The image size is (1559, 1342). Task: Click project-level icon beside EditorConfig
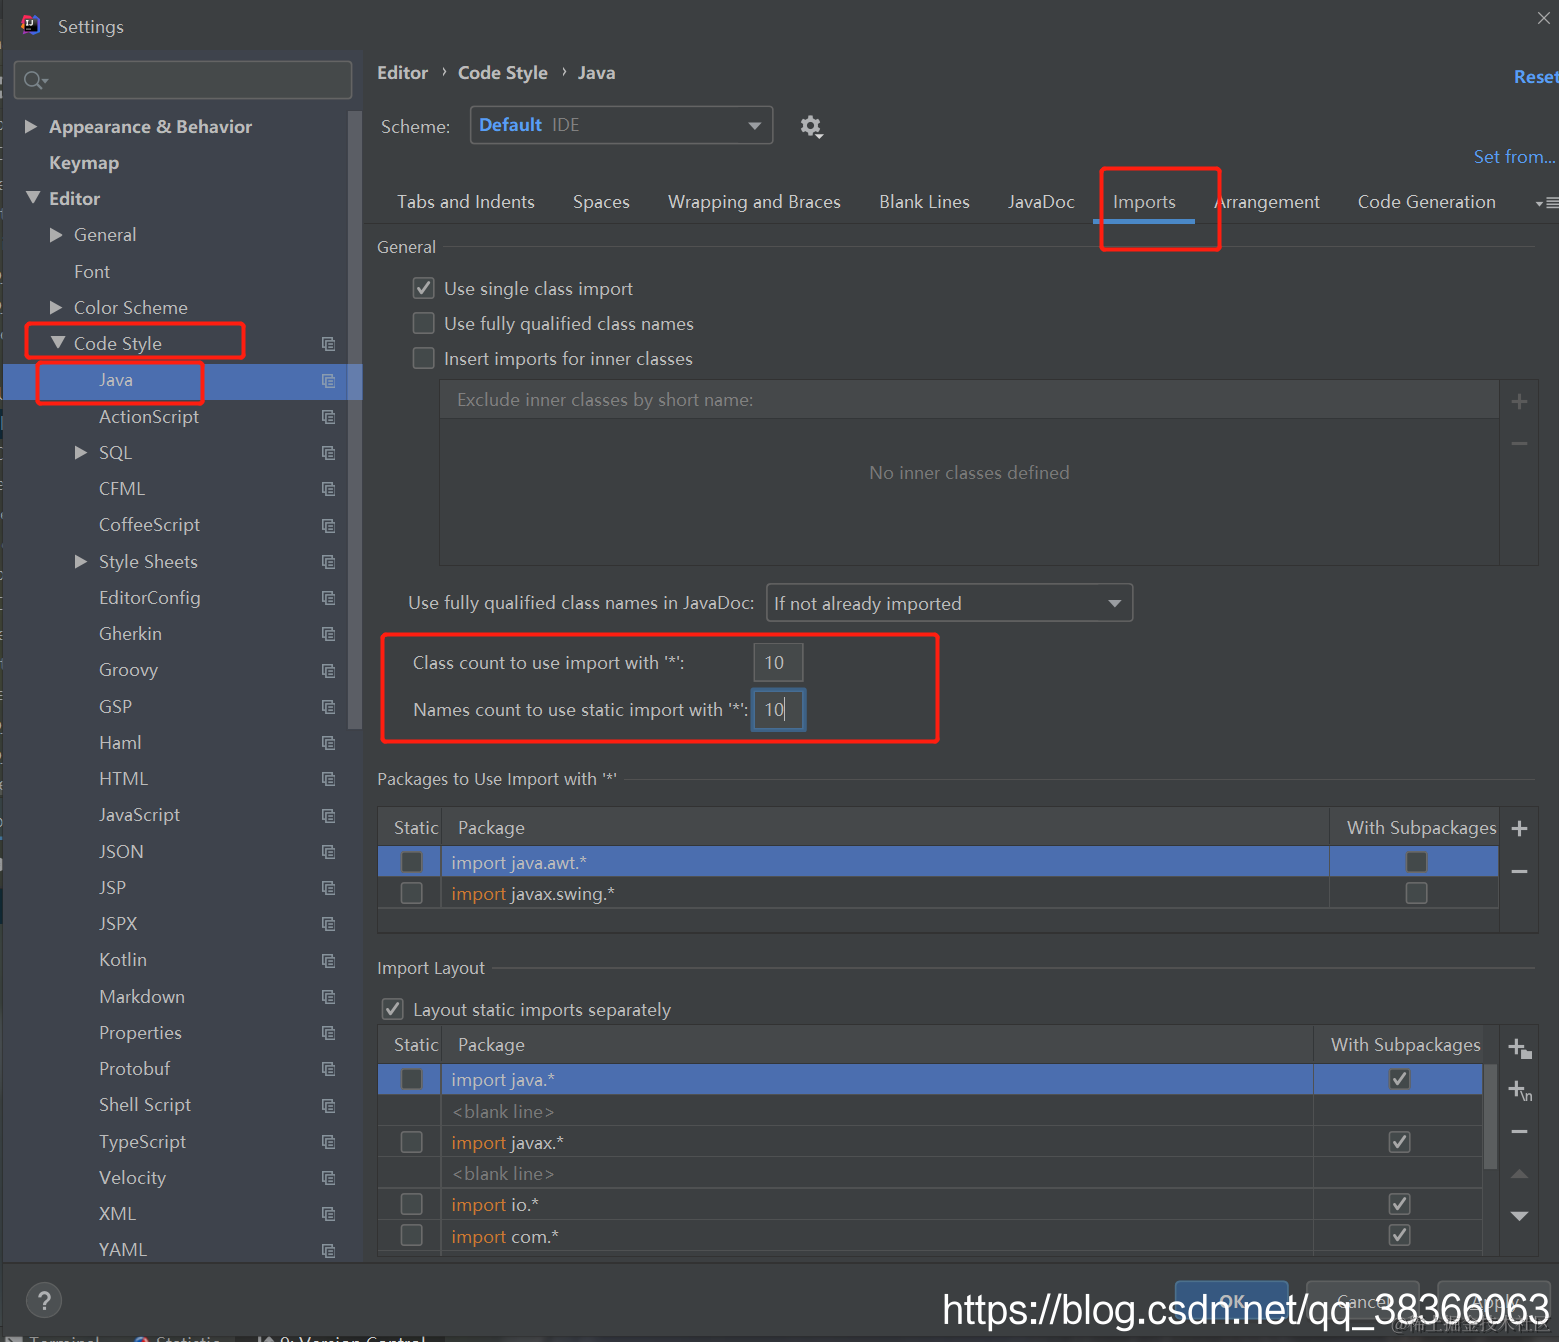(x=328, y=598)
